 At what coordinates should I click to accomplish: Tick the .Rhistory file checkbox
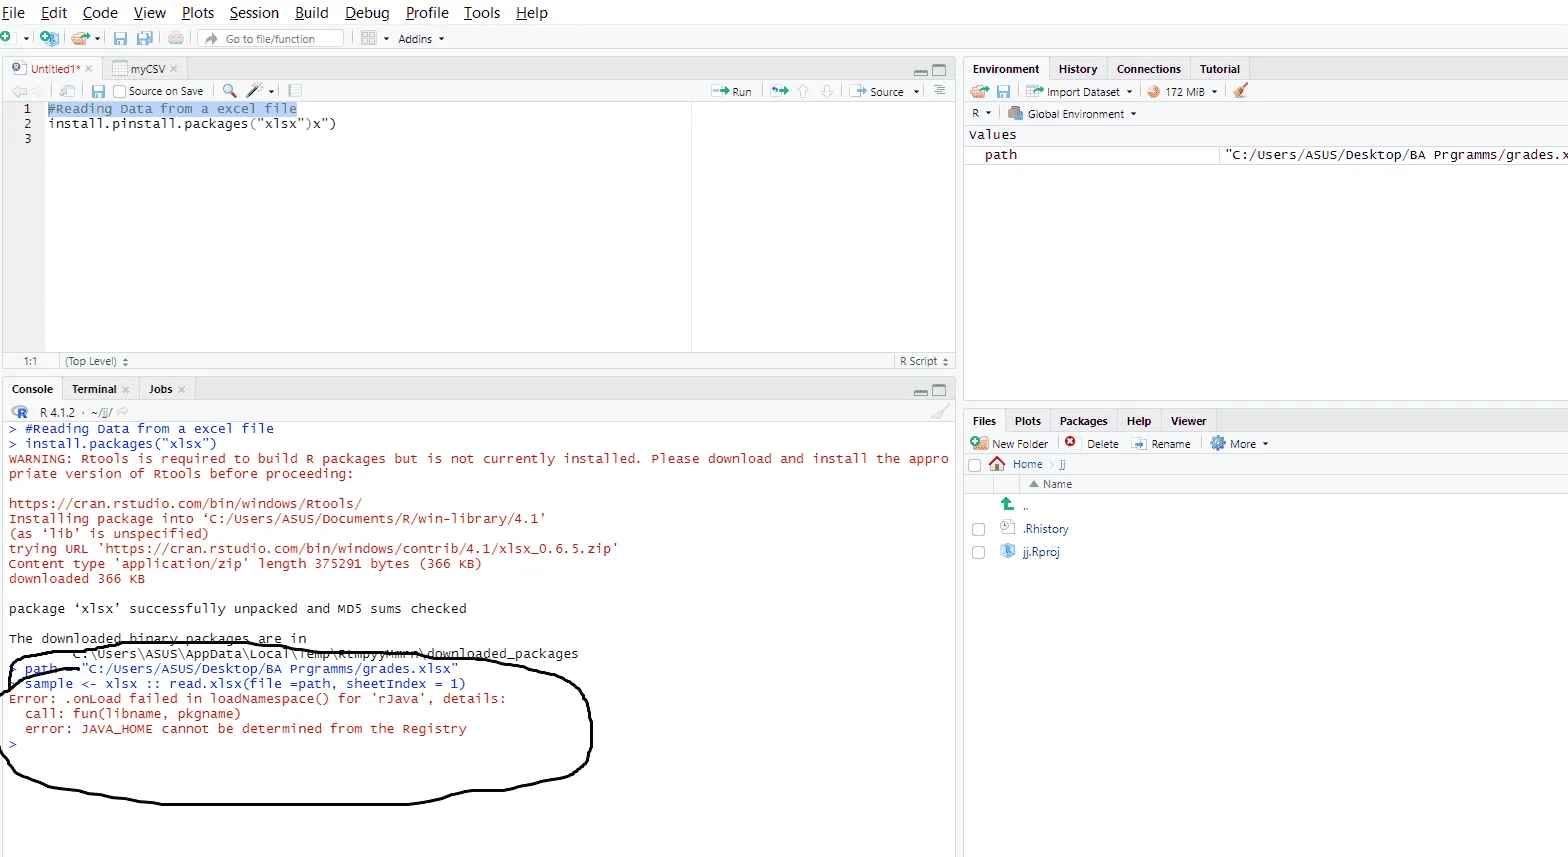[978, 529]
